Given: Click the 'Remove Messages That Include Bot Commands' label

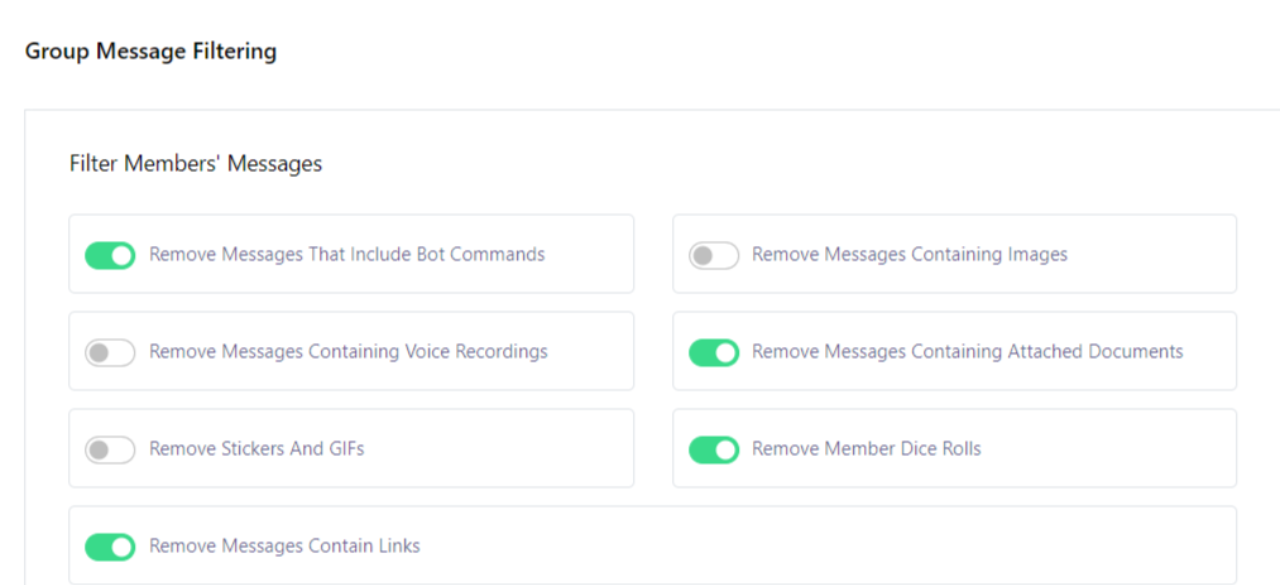Looking at the screenshot, I should tap(347, 254).
